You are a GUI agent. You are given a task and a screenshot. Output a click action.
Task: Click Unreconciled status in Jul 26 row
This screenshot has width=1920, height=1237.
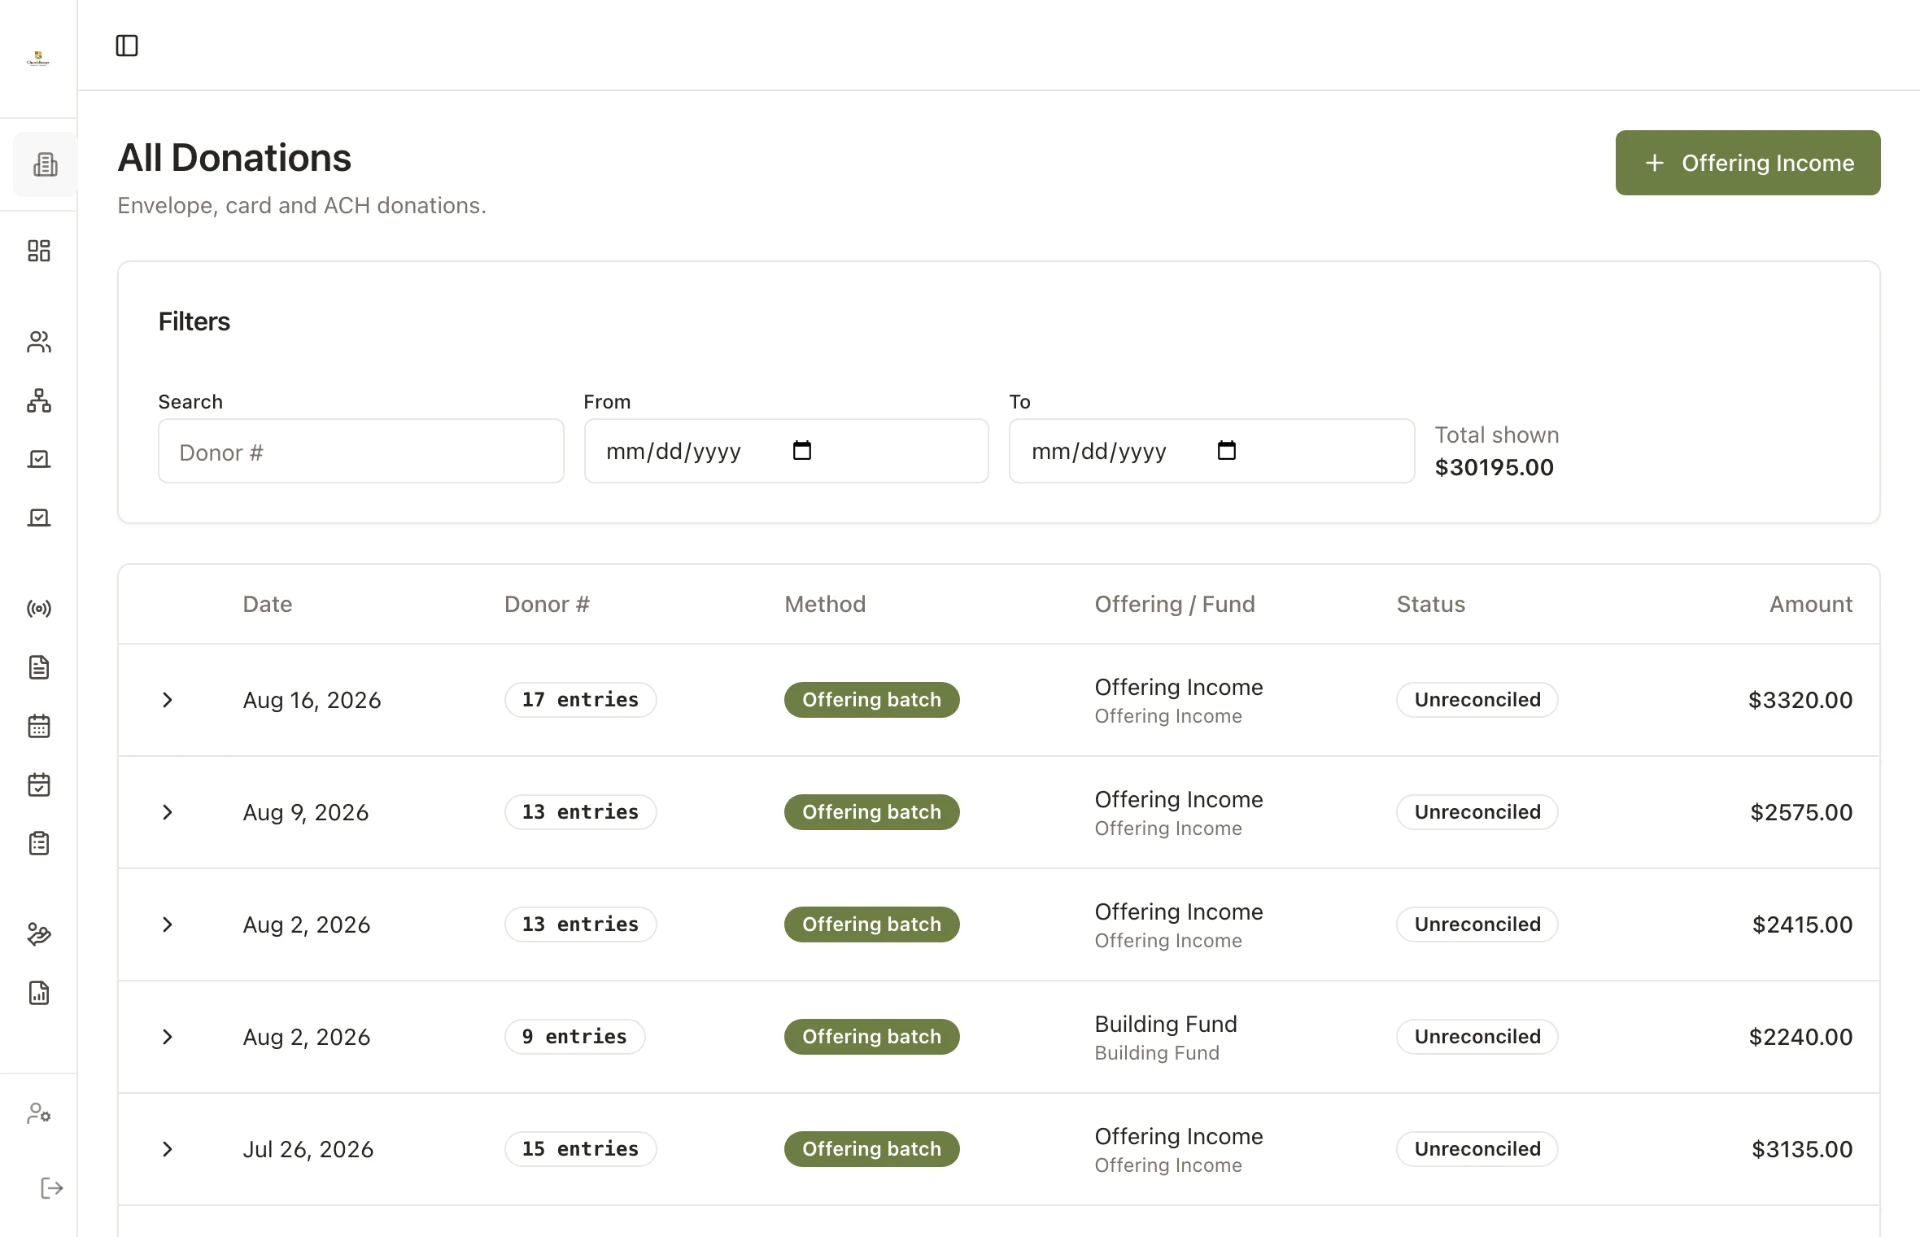(1477, 1149)
